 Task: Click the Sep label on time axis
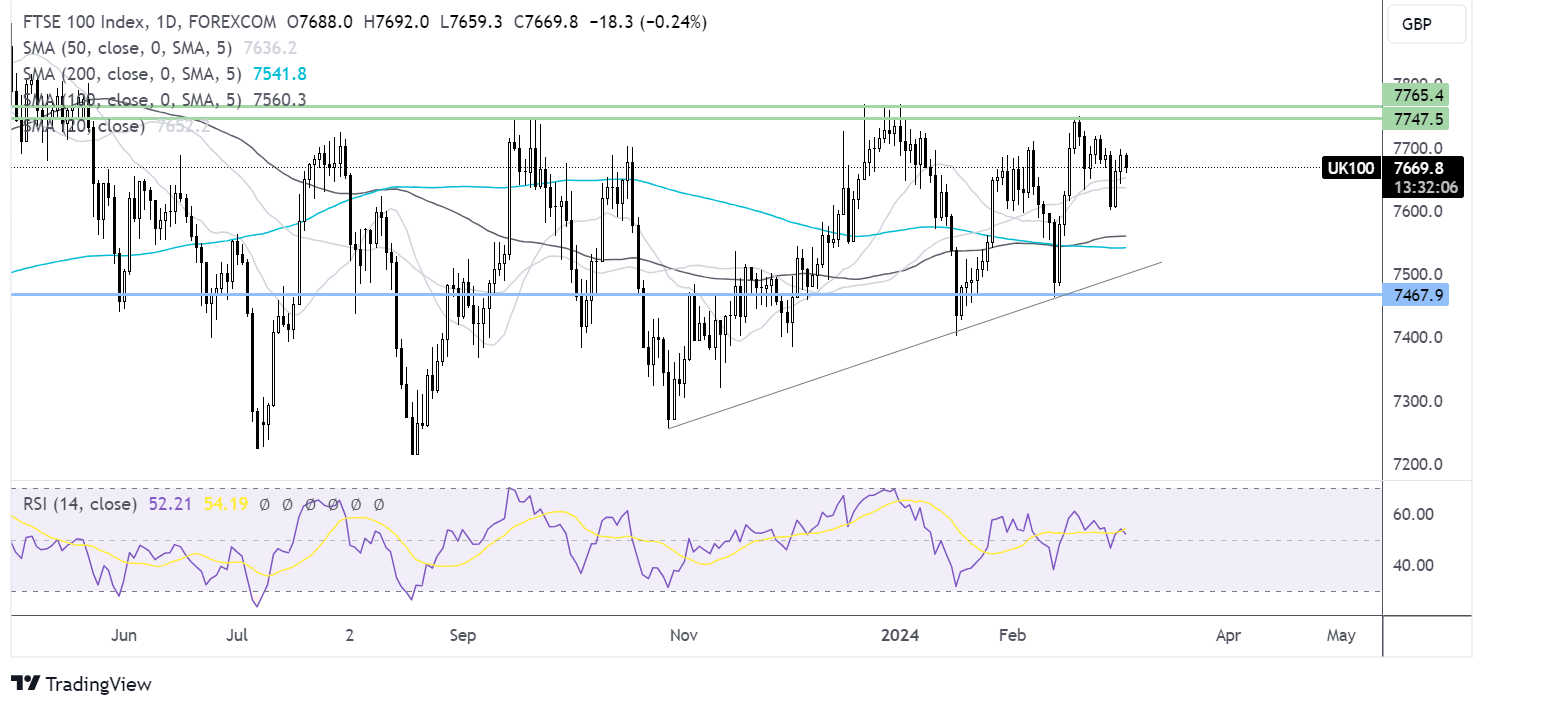(463, 635)
